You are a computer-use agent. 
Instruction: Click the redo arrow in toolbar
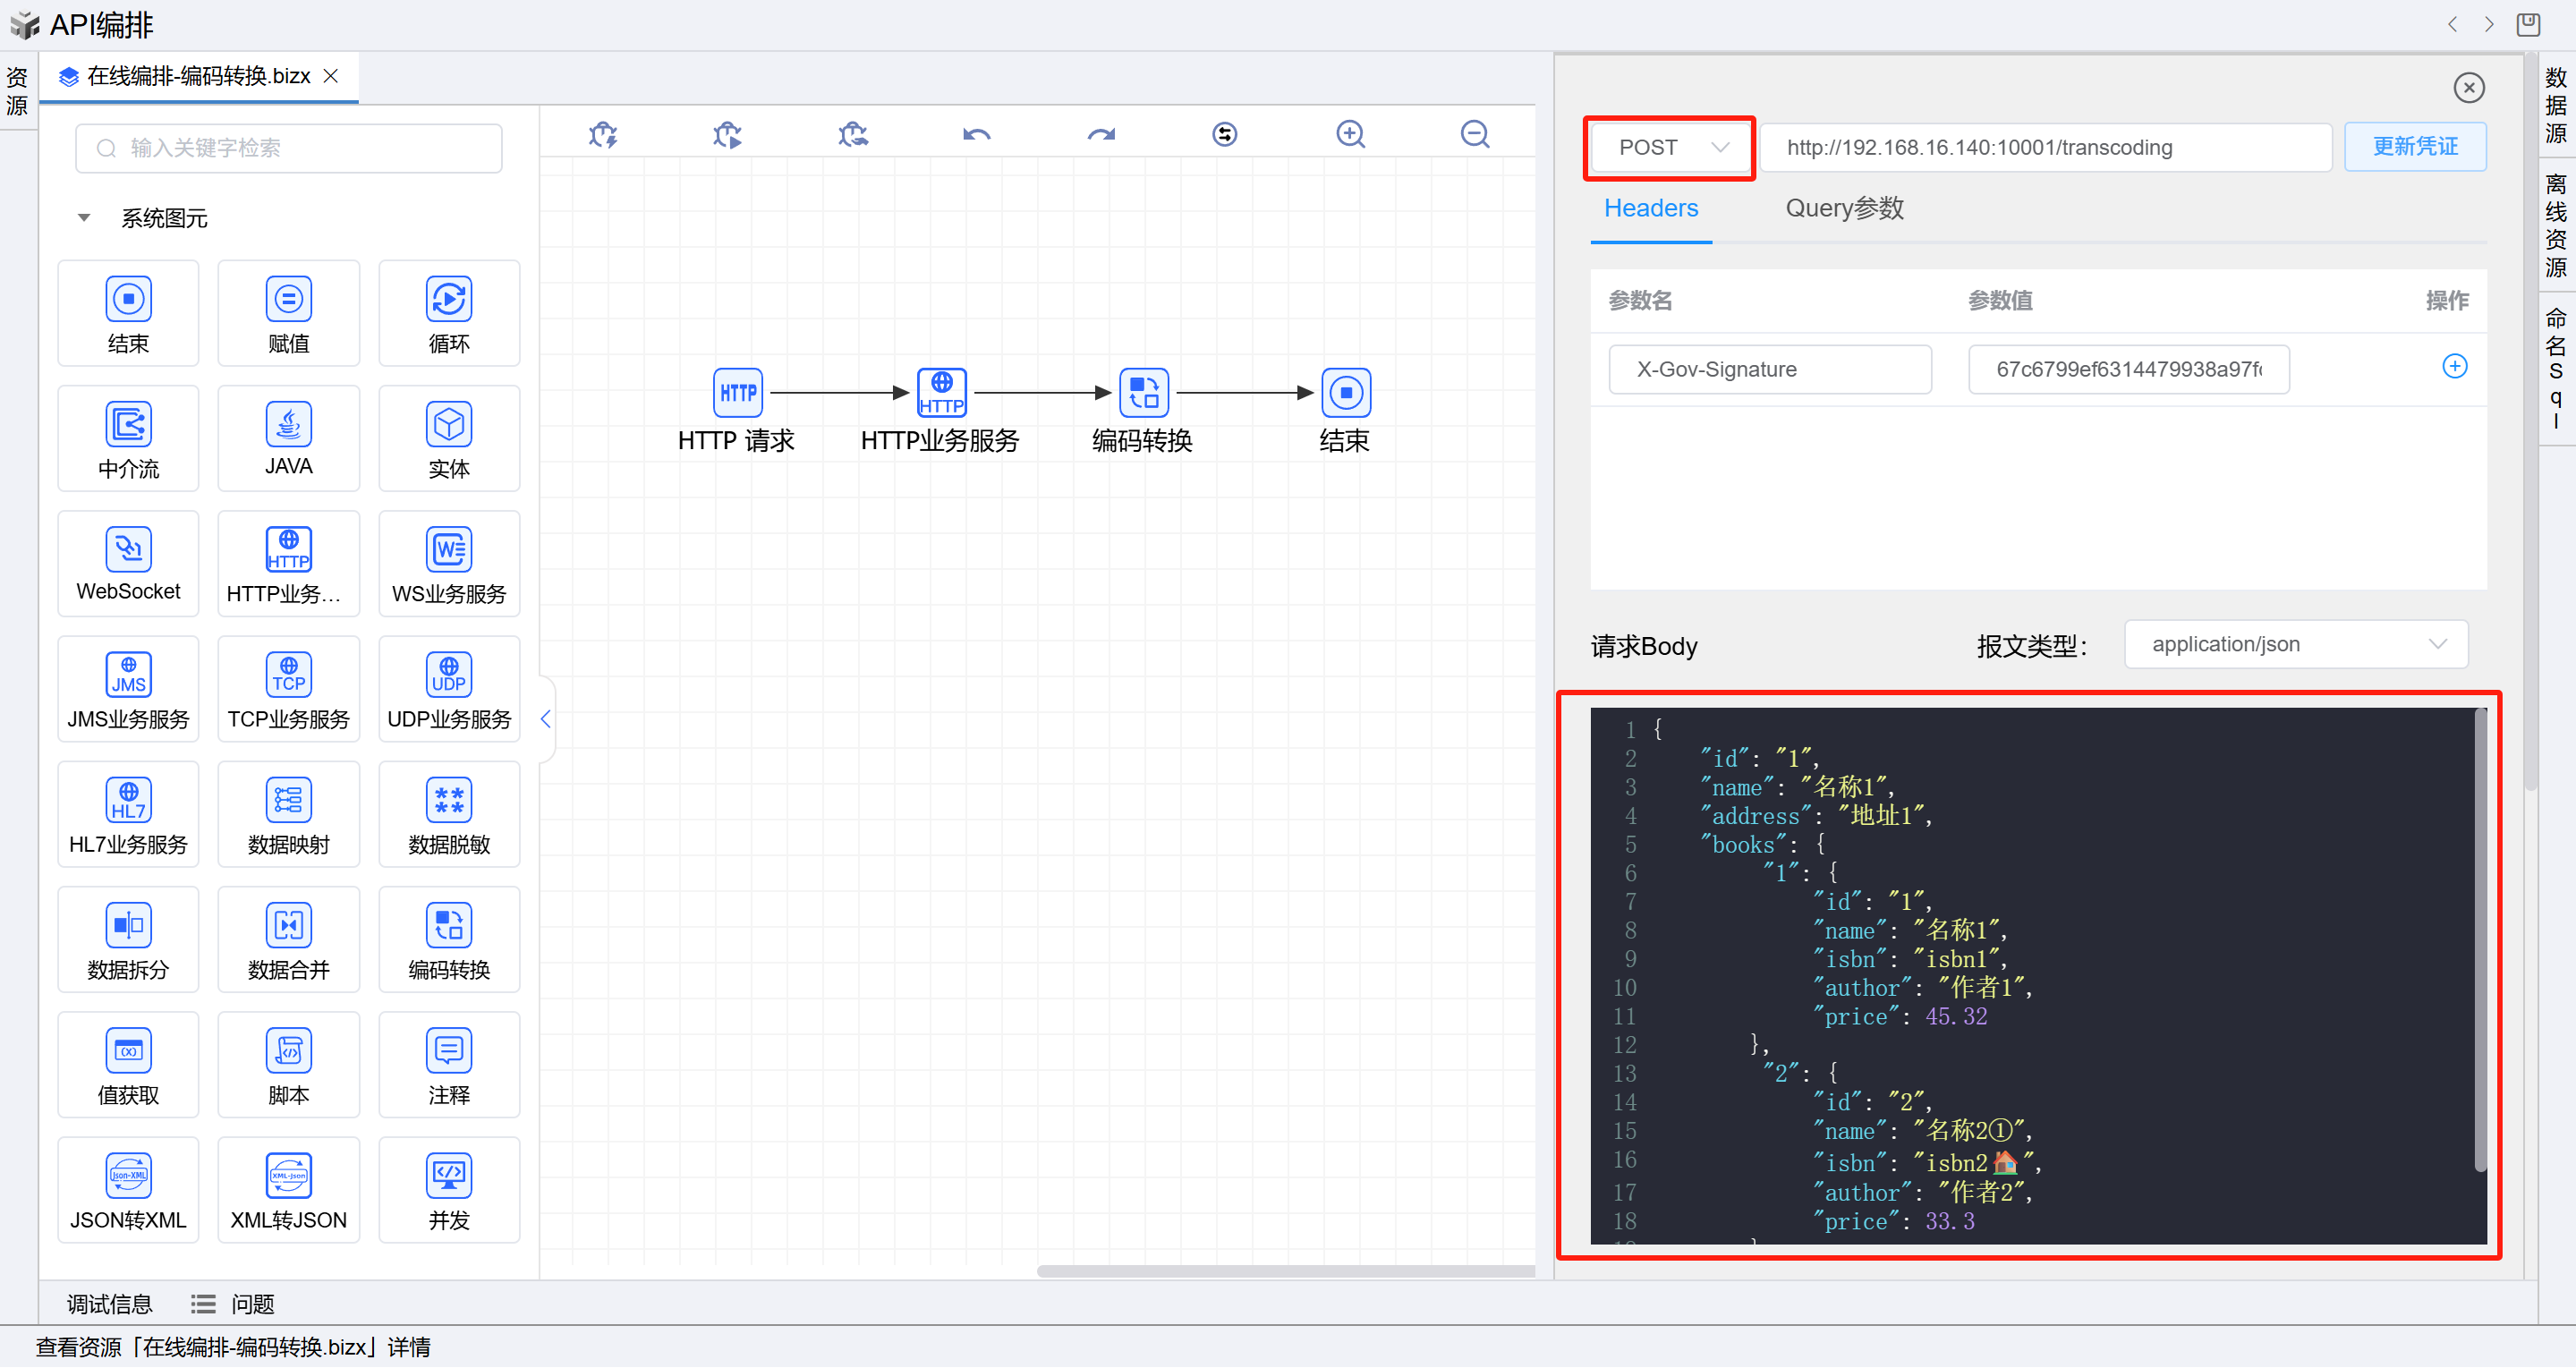[1100, 134]
